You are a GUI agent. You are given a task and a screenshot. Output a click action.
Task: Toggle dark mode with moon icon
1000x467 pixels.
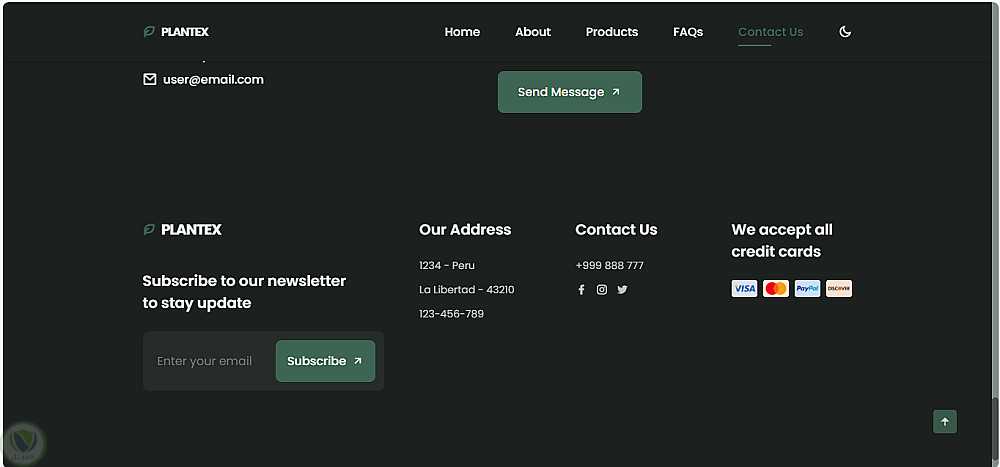(845, 32)
